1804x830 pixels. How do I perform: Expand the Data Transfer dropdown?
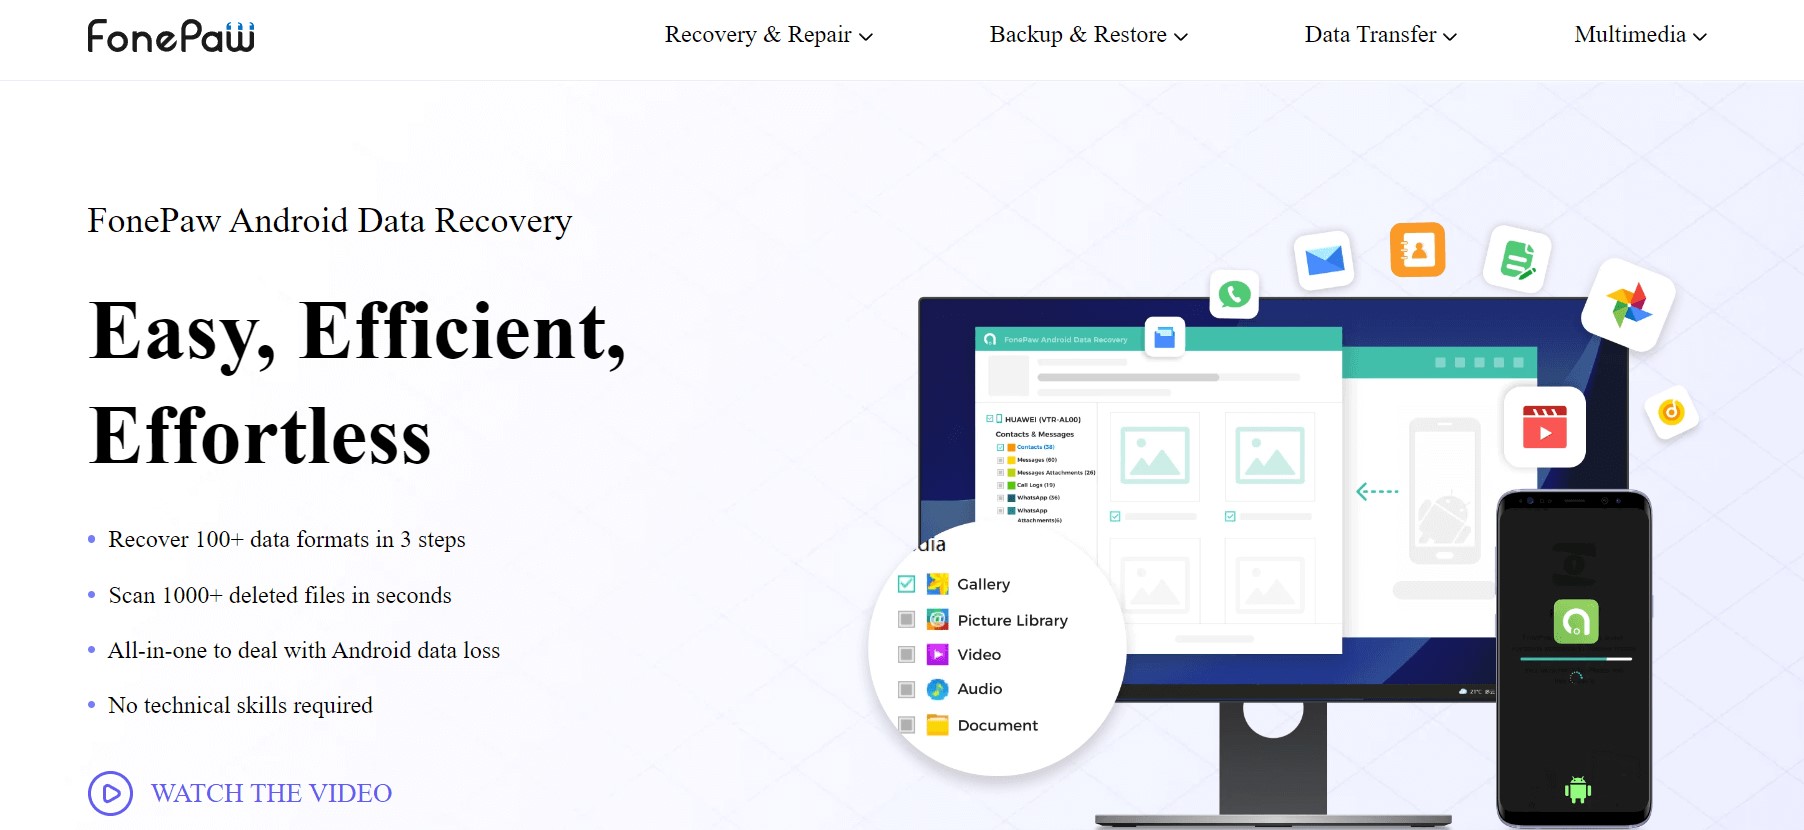(x=1380, y=35)
